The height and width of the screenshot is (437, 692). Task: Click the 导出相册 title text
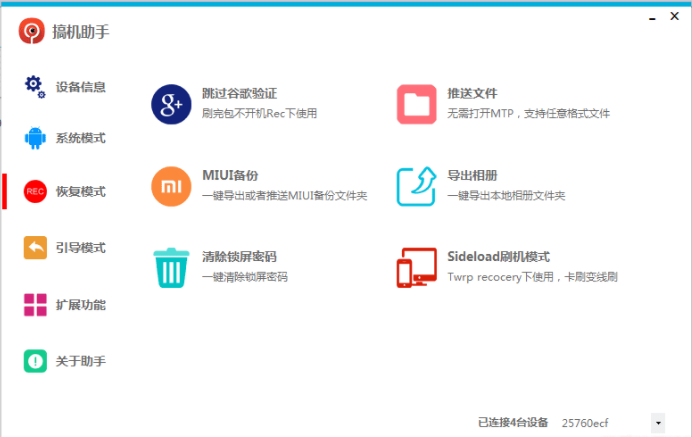coord(470,175)
